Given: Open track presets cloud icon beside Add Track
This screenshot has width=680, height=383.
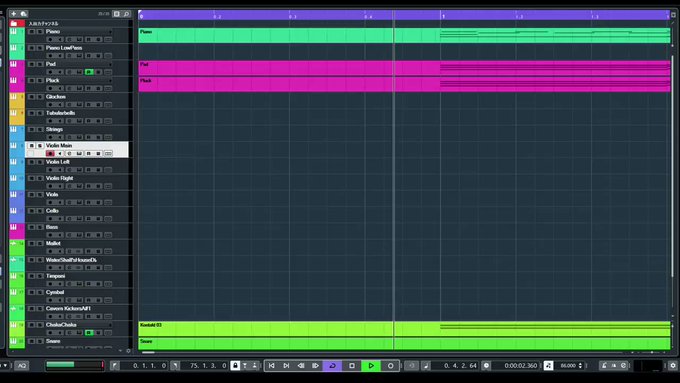Looking at the screenshot, I should pyautogui.click(x=24, y=14).
